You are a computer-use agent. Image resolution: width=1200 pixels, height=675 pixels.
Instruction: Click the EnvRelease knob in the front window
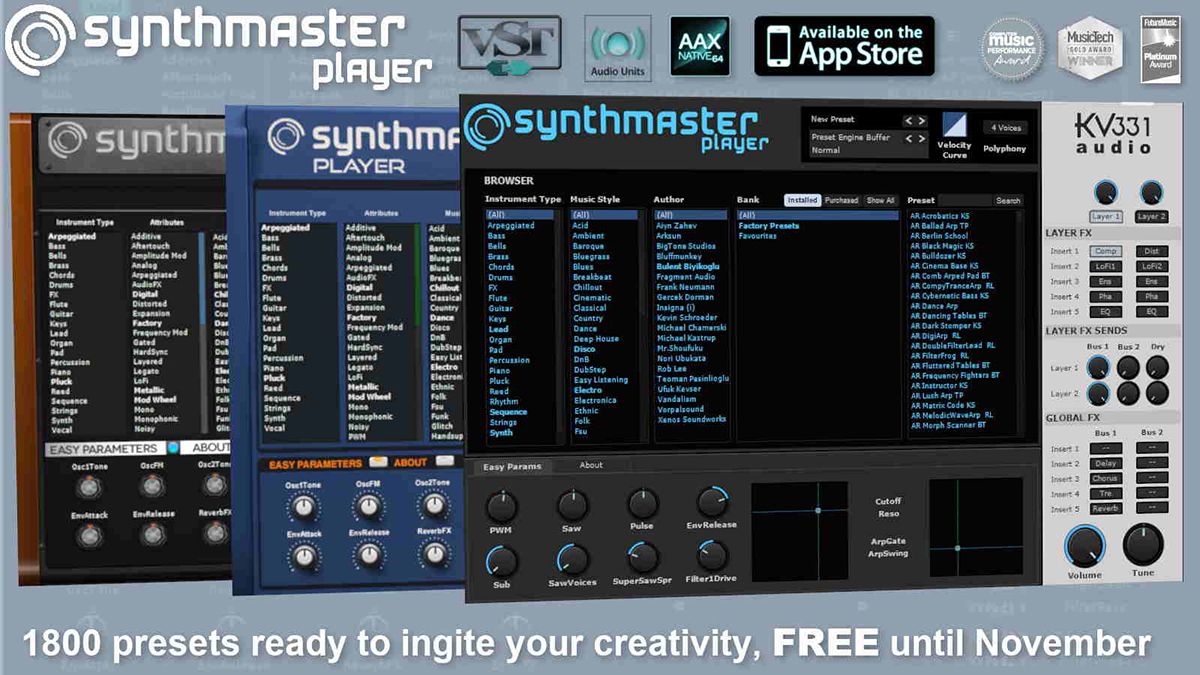click(712, 502)
